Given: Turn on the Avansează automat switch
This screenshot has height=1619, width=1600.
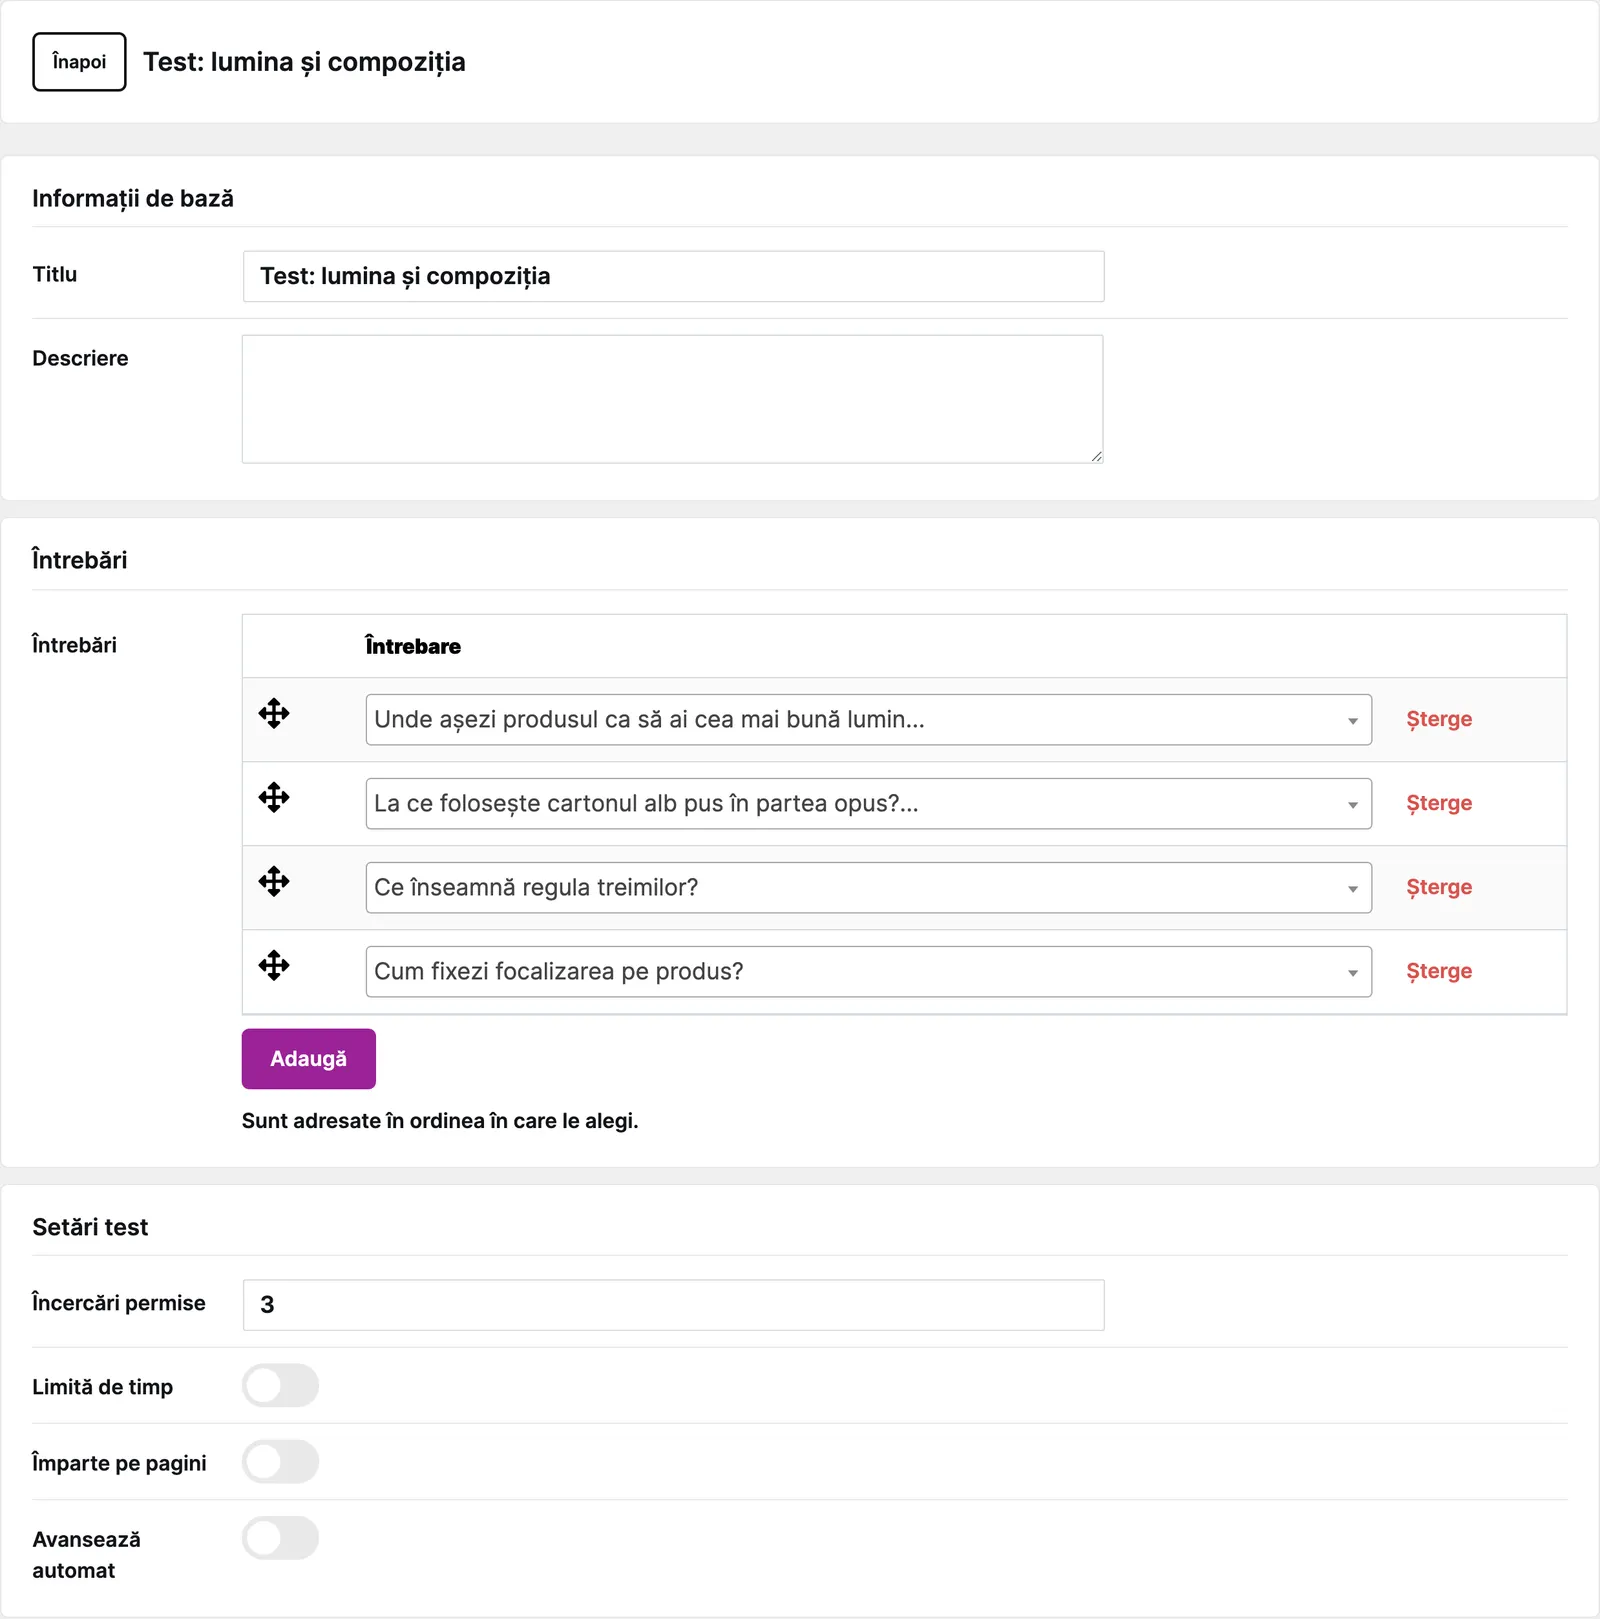Looking at the screenshot, I should 280,1538.
